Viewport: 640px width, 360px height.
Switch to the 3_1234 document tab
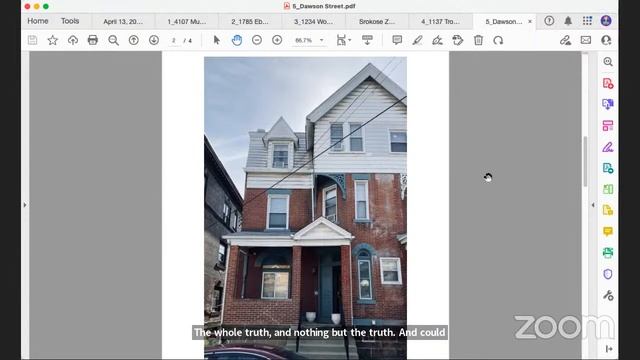coord(313,21)
